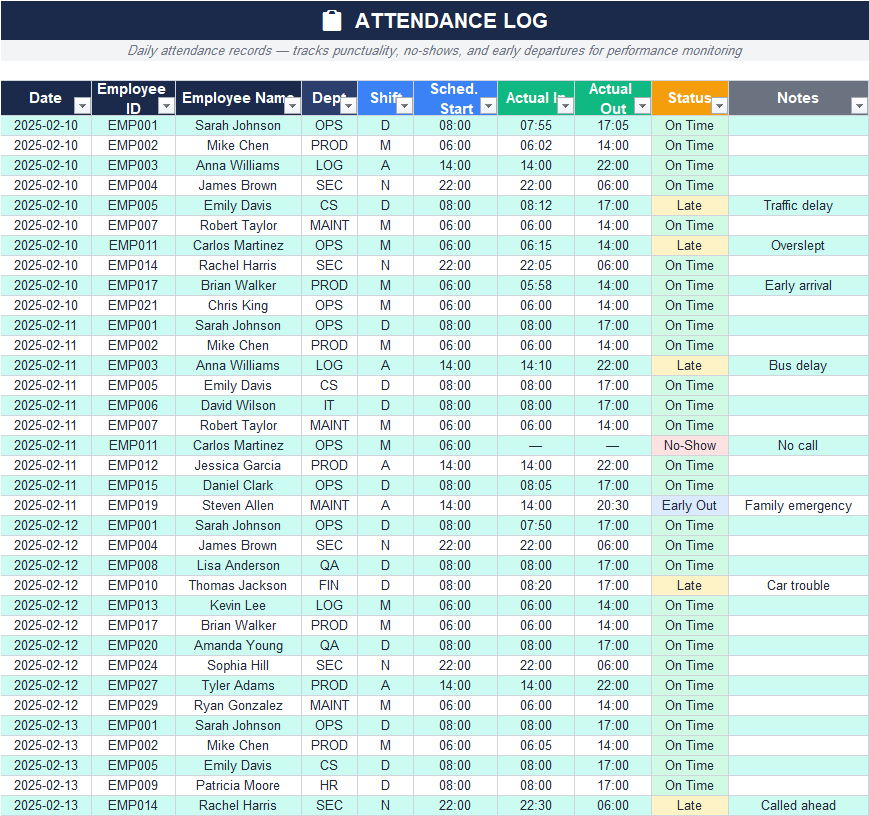Viewport: 869px width, 816px height.
Task: Click the Early Out status for Steven Allen
Action: click(x=689, y=505)
